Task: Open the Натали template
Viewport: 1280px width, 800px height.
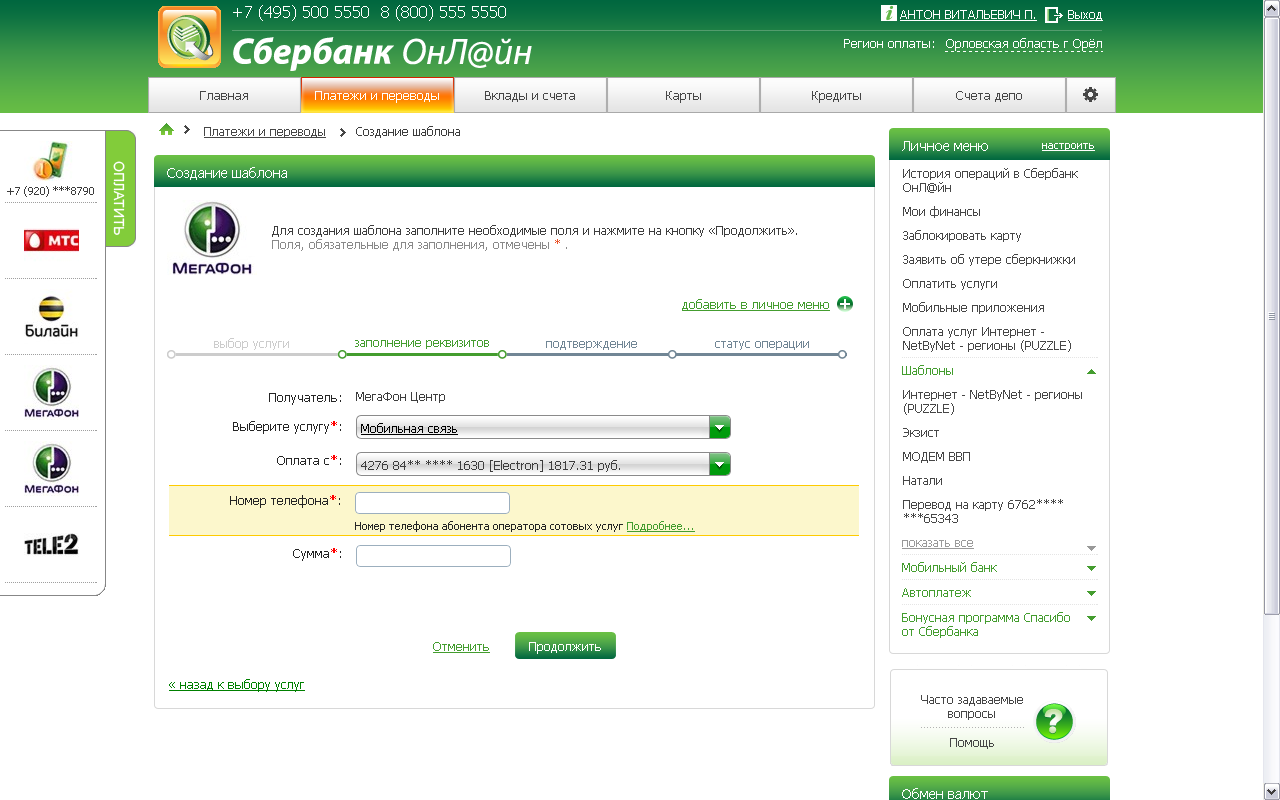Action: point(922,481)
